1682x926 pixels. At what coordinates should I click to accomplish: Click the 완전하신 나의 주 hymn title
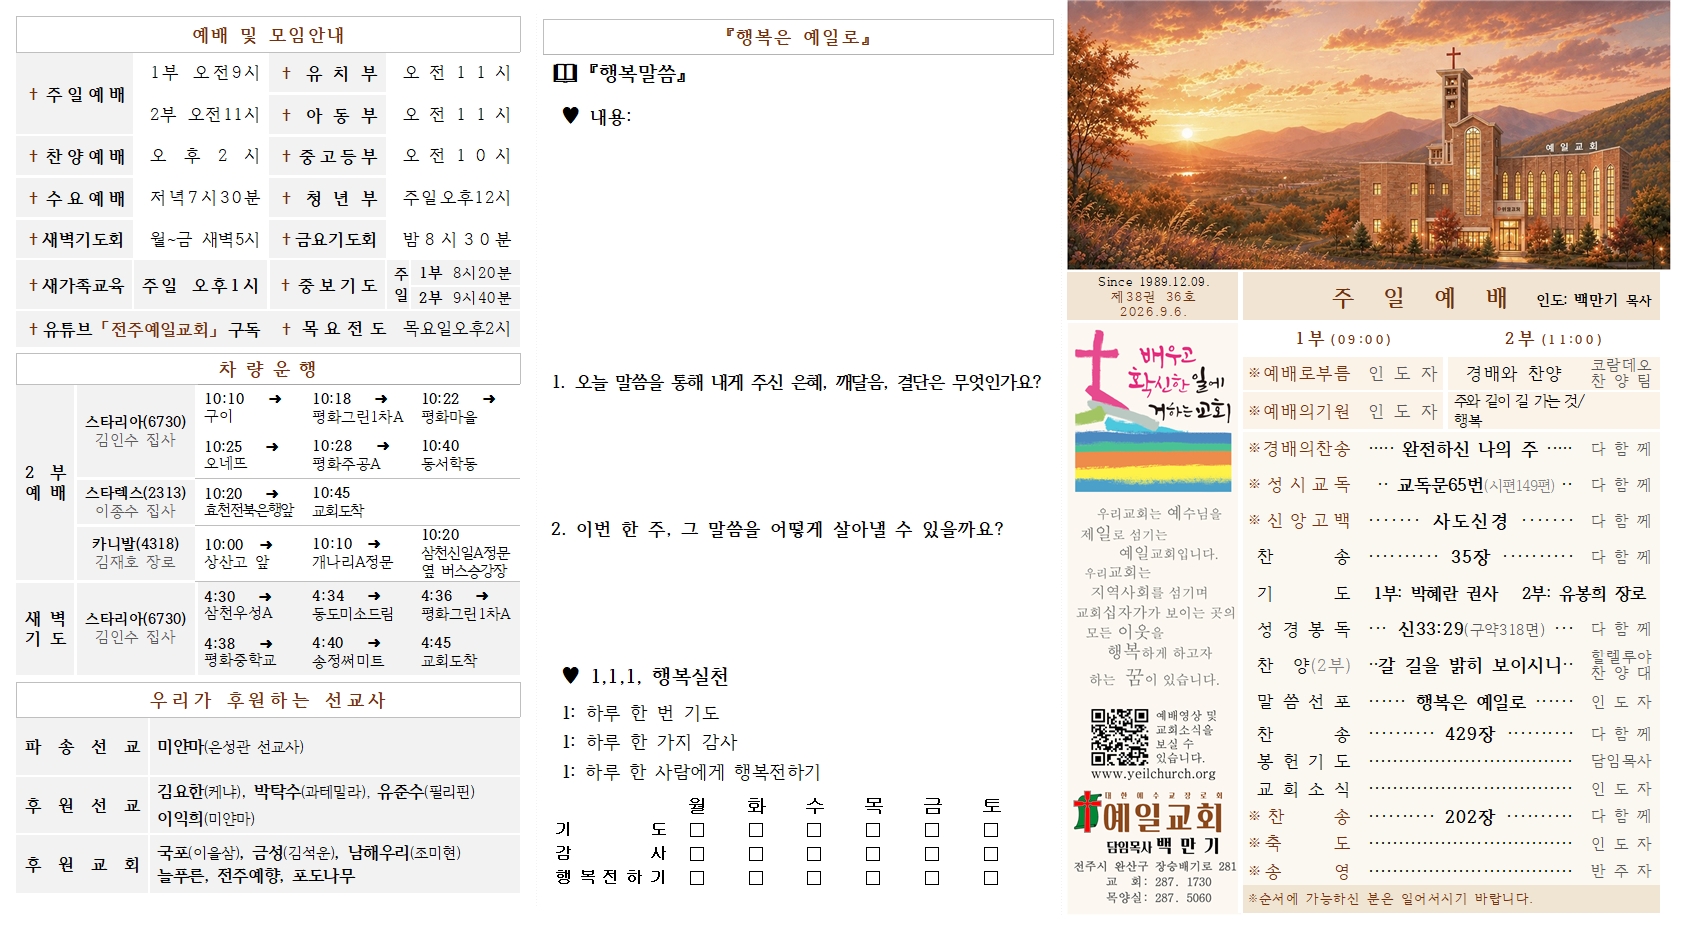click(1470, 449)
